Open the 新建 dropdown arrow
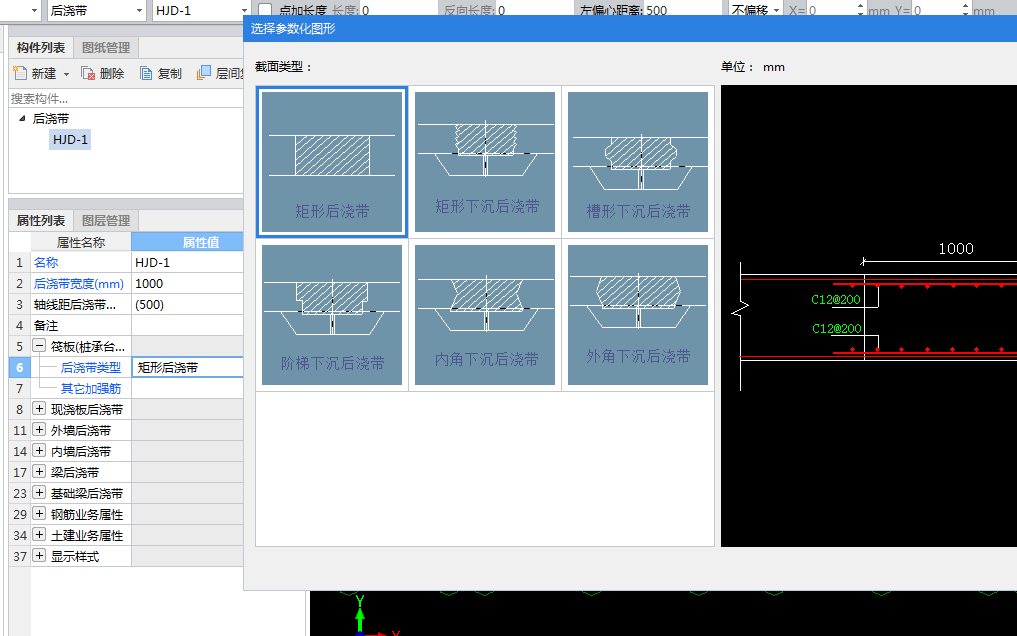The width and height of the screenshot is (1017, 636). (66, 74)
